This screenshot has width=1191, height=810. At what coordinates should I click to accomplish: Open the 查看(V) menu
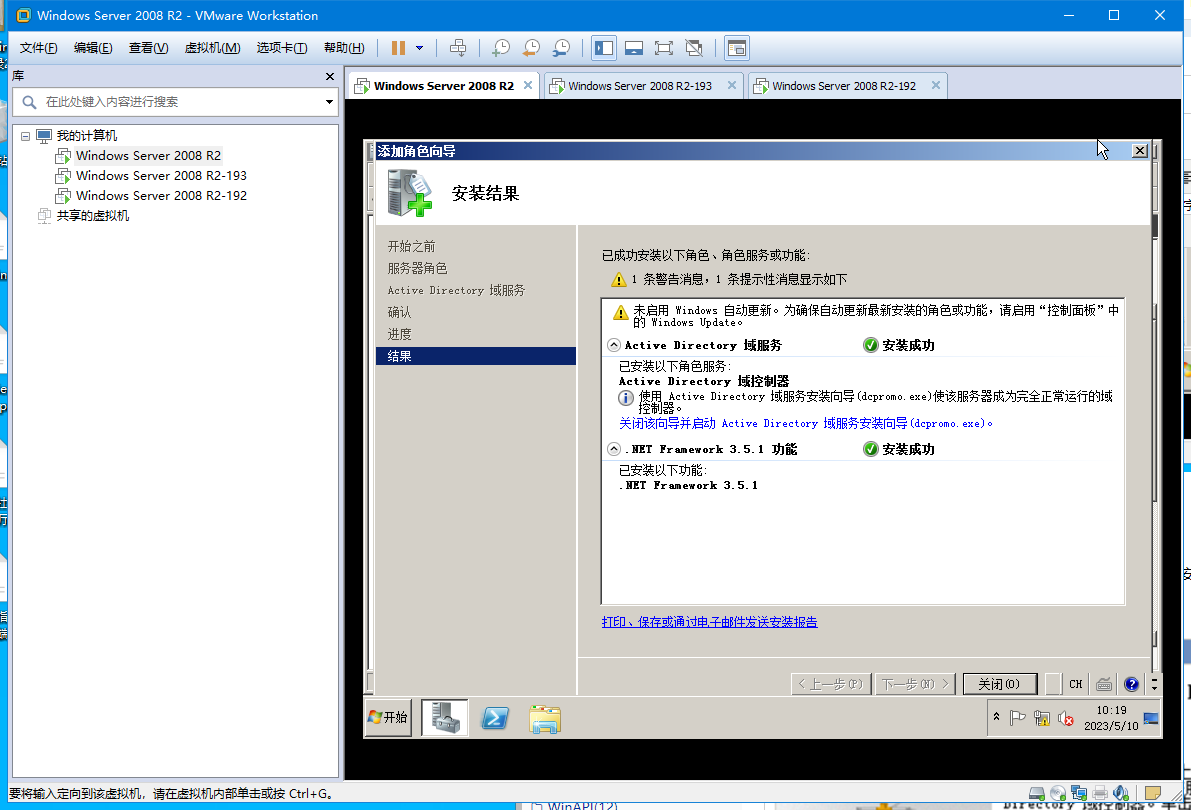tap(148, 48)
